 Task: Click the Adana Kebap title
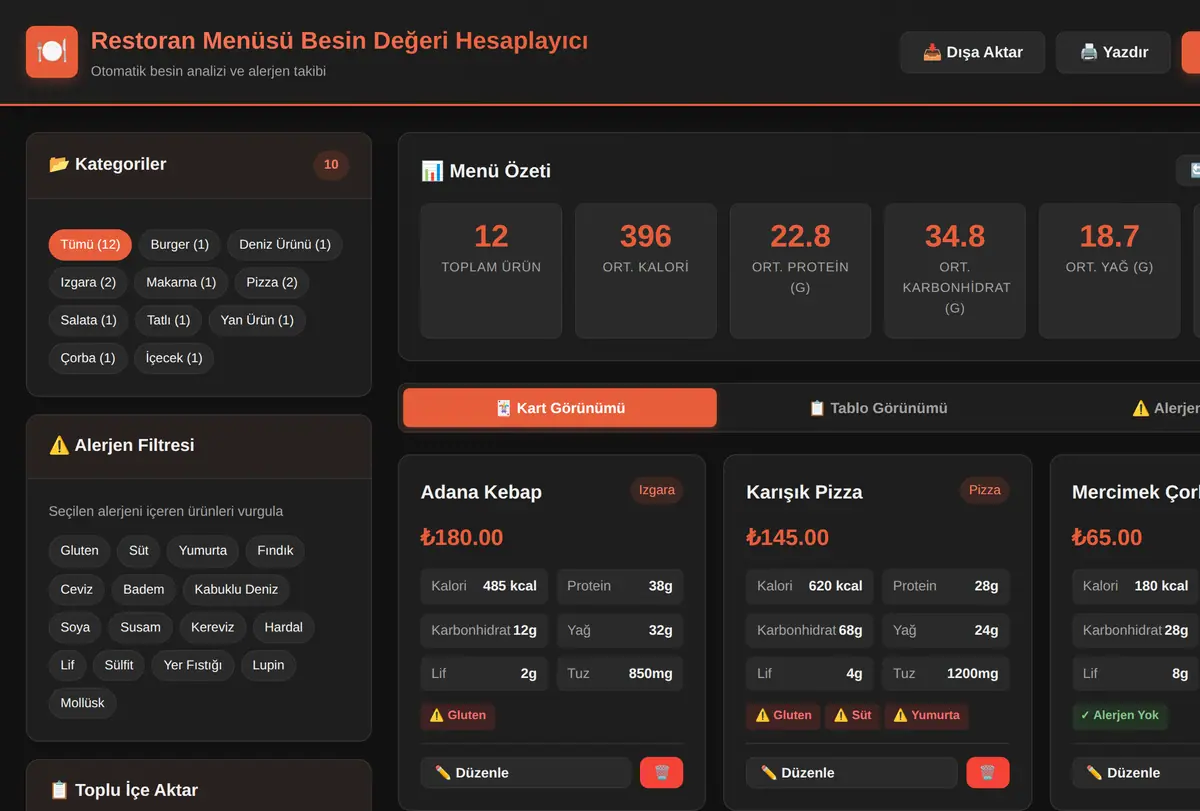coord(481,492)
